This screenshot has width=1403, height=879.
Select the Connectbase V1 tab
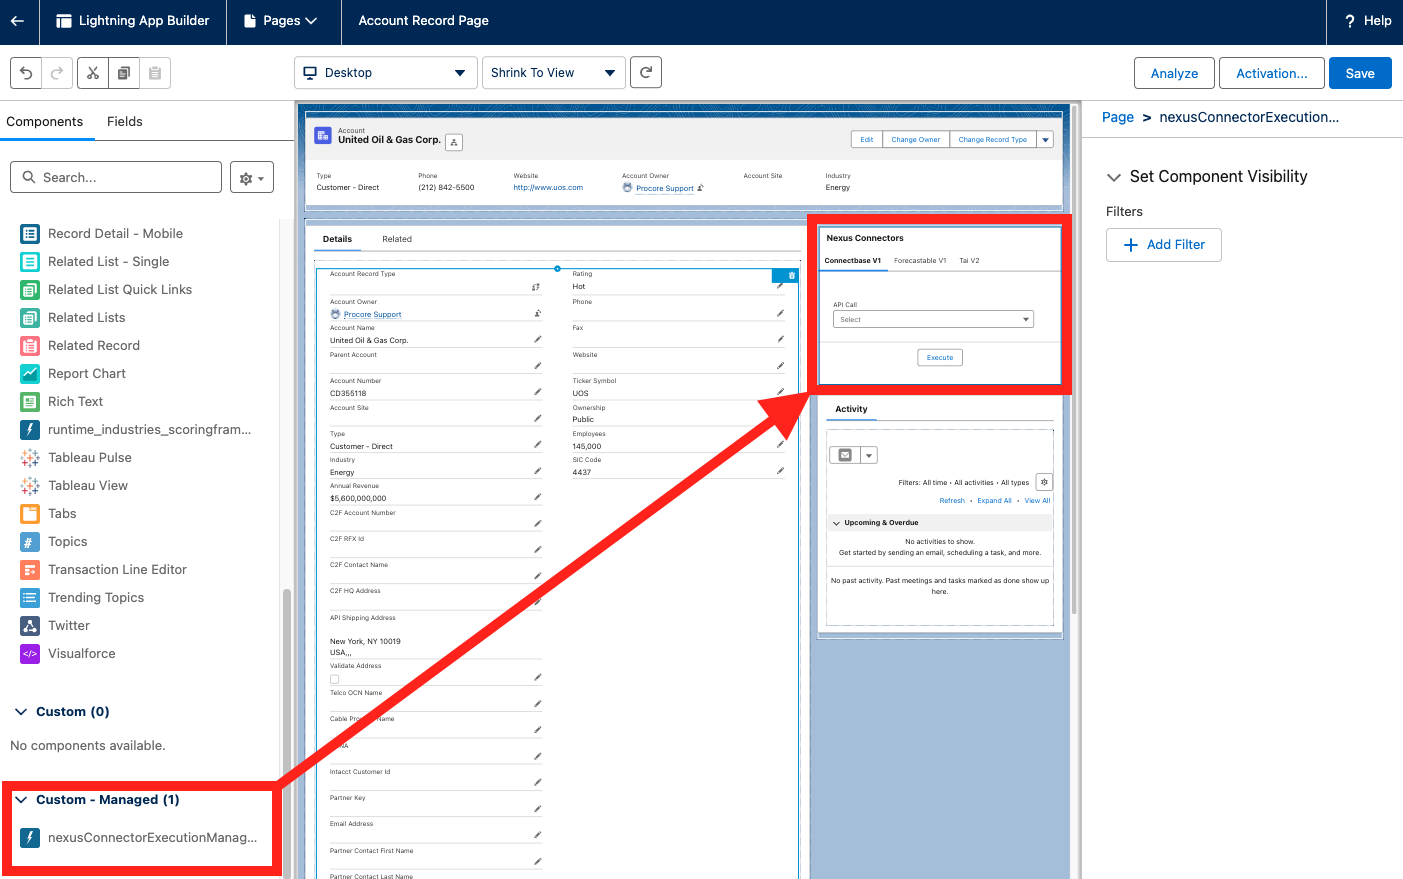point(853,261)
